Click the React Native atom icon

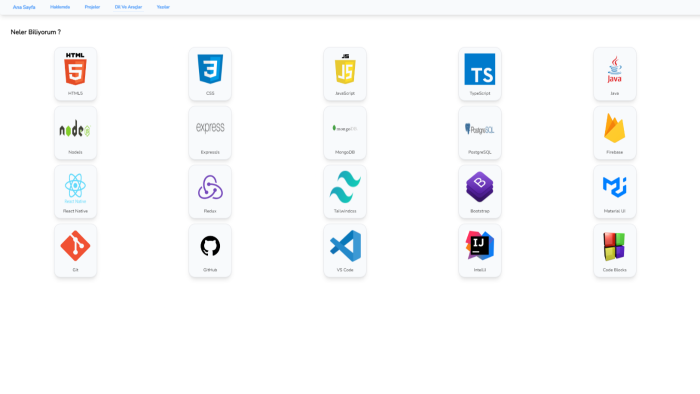(75, 188)
